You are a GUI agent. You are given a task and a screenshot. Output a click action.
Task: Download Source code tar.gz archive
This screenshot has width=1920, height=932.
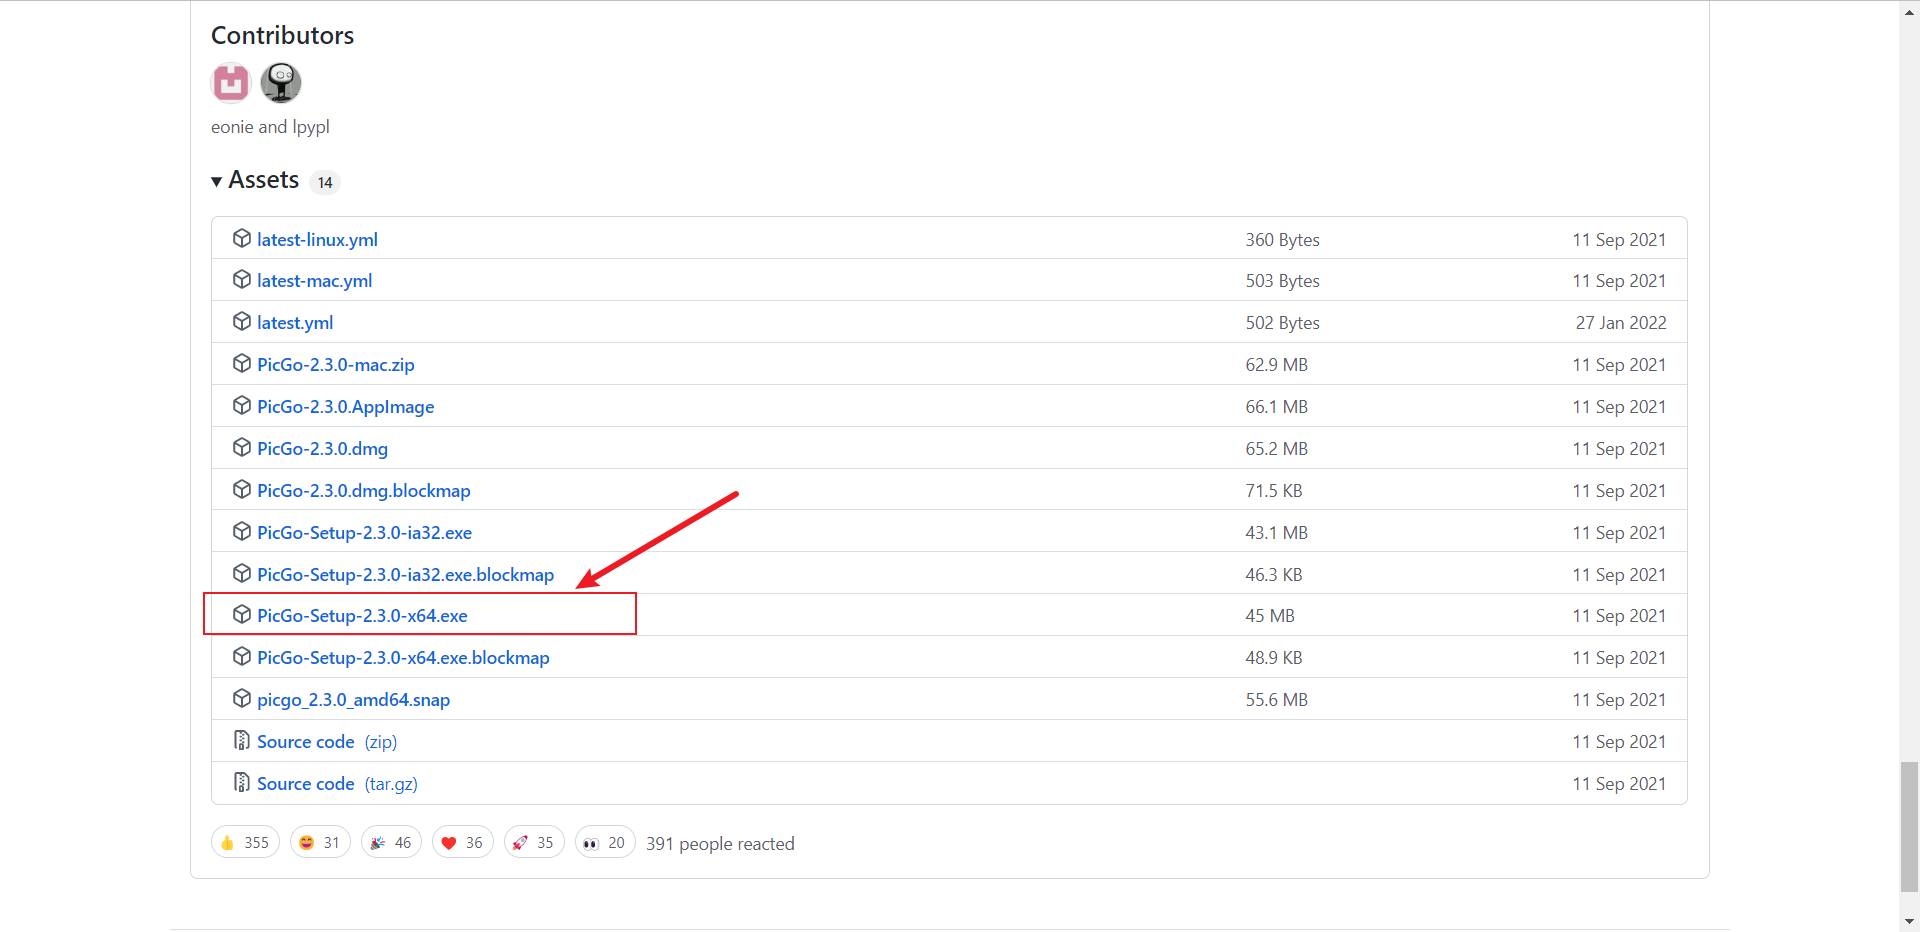337,784
